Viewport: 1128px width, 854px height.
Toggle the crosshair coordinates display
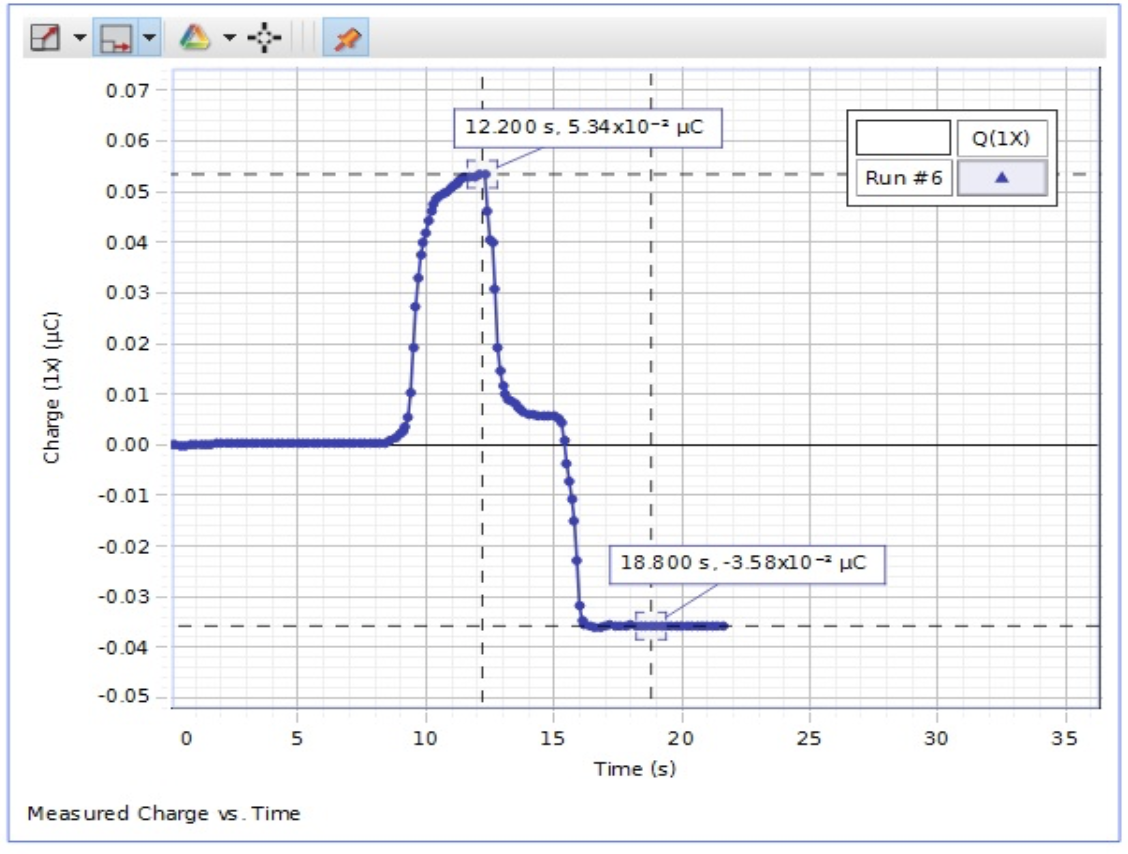262,36
